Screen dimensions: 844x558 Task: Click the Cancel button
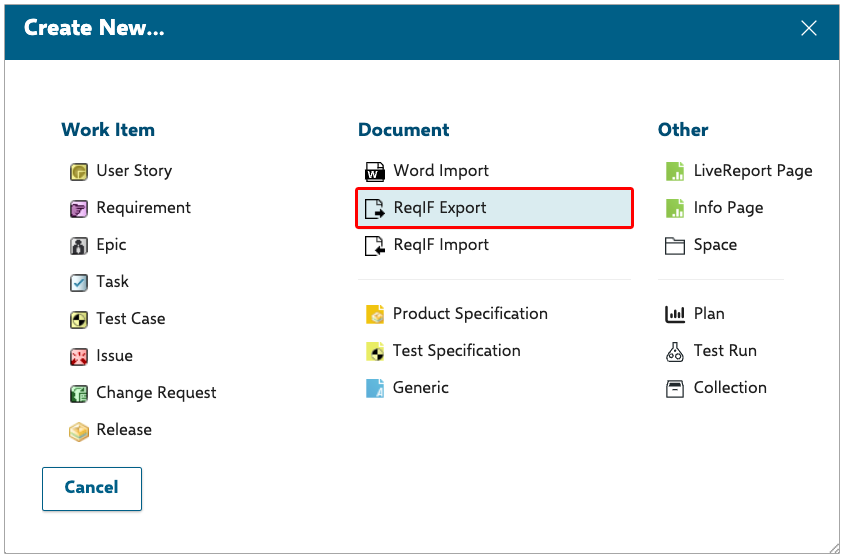[92, 489]
